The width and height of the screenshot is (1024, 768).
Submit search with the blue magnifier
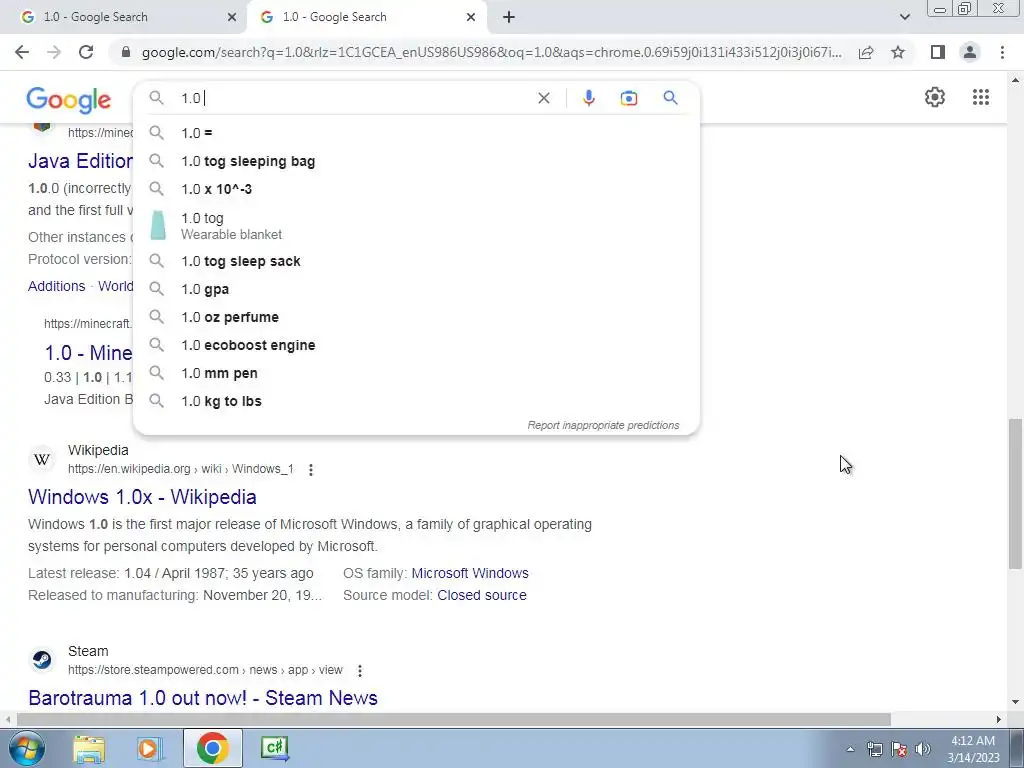pyautogui.click(x=670, y=98)
